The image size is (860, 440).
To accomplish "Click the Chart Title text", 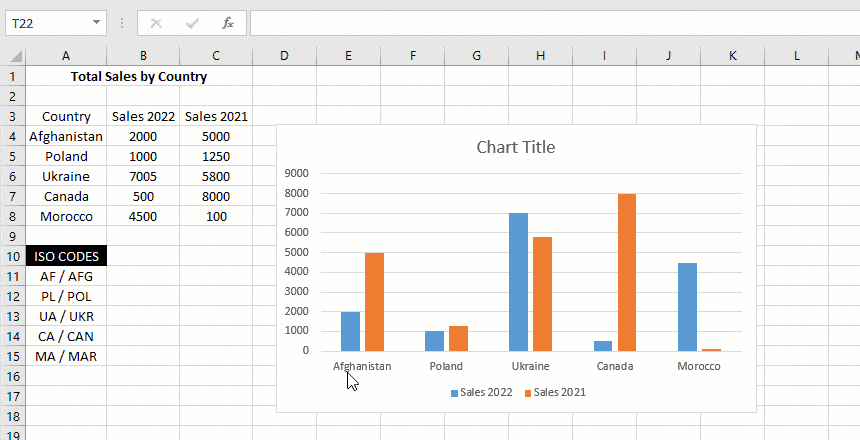I will [x=516, y=147].
